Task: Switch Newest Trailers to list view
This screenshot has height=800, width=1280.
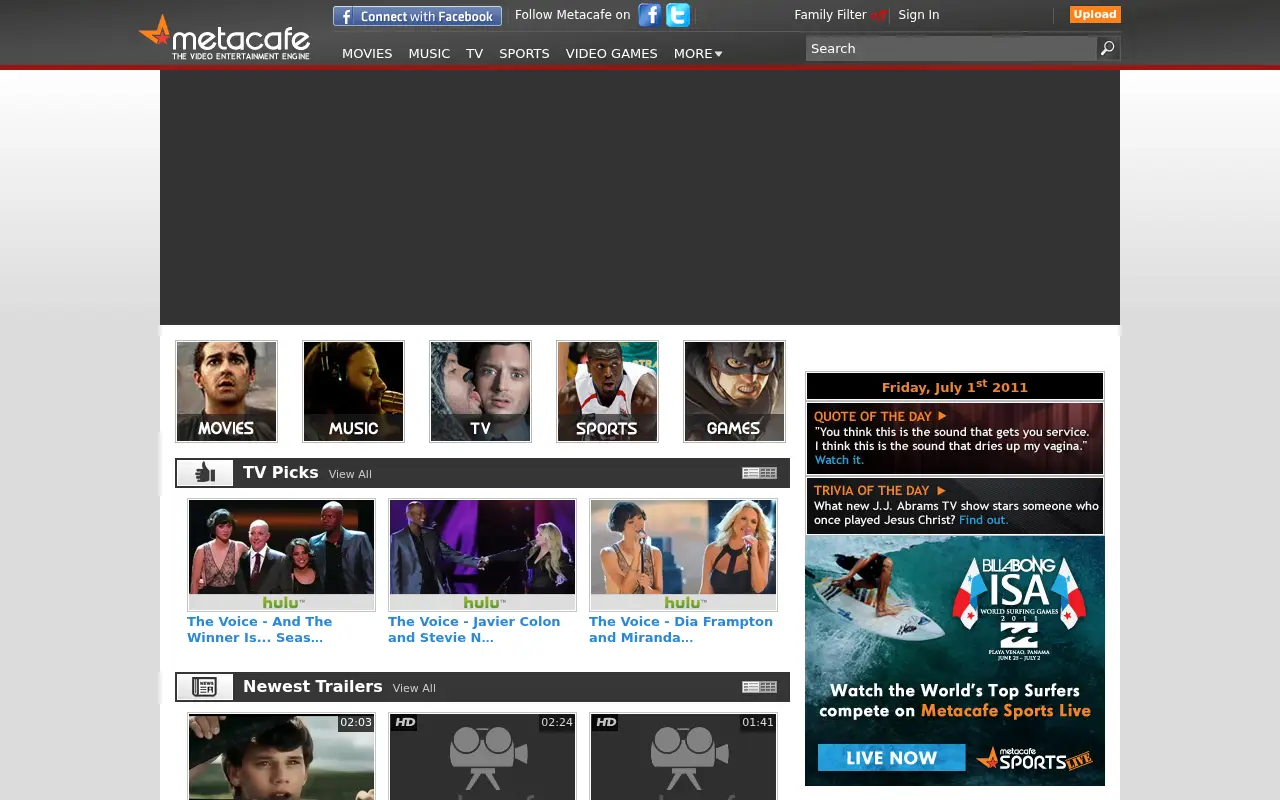Action: tap(751, 687)
